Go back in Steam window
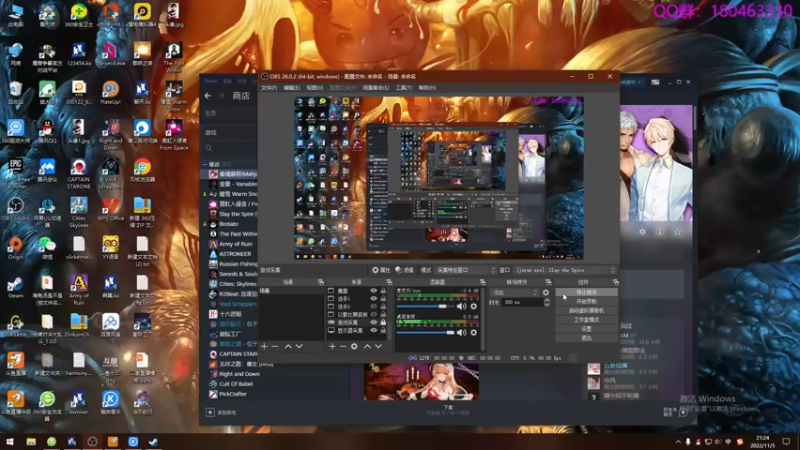 click(x=208, y=95)
